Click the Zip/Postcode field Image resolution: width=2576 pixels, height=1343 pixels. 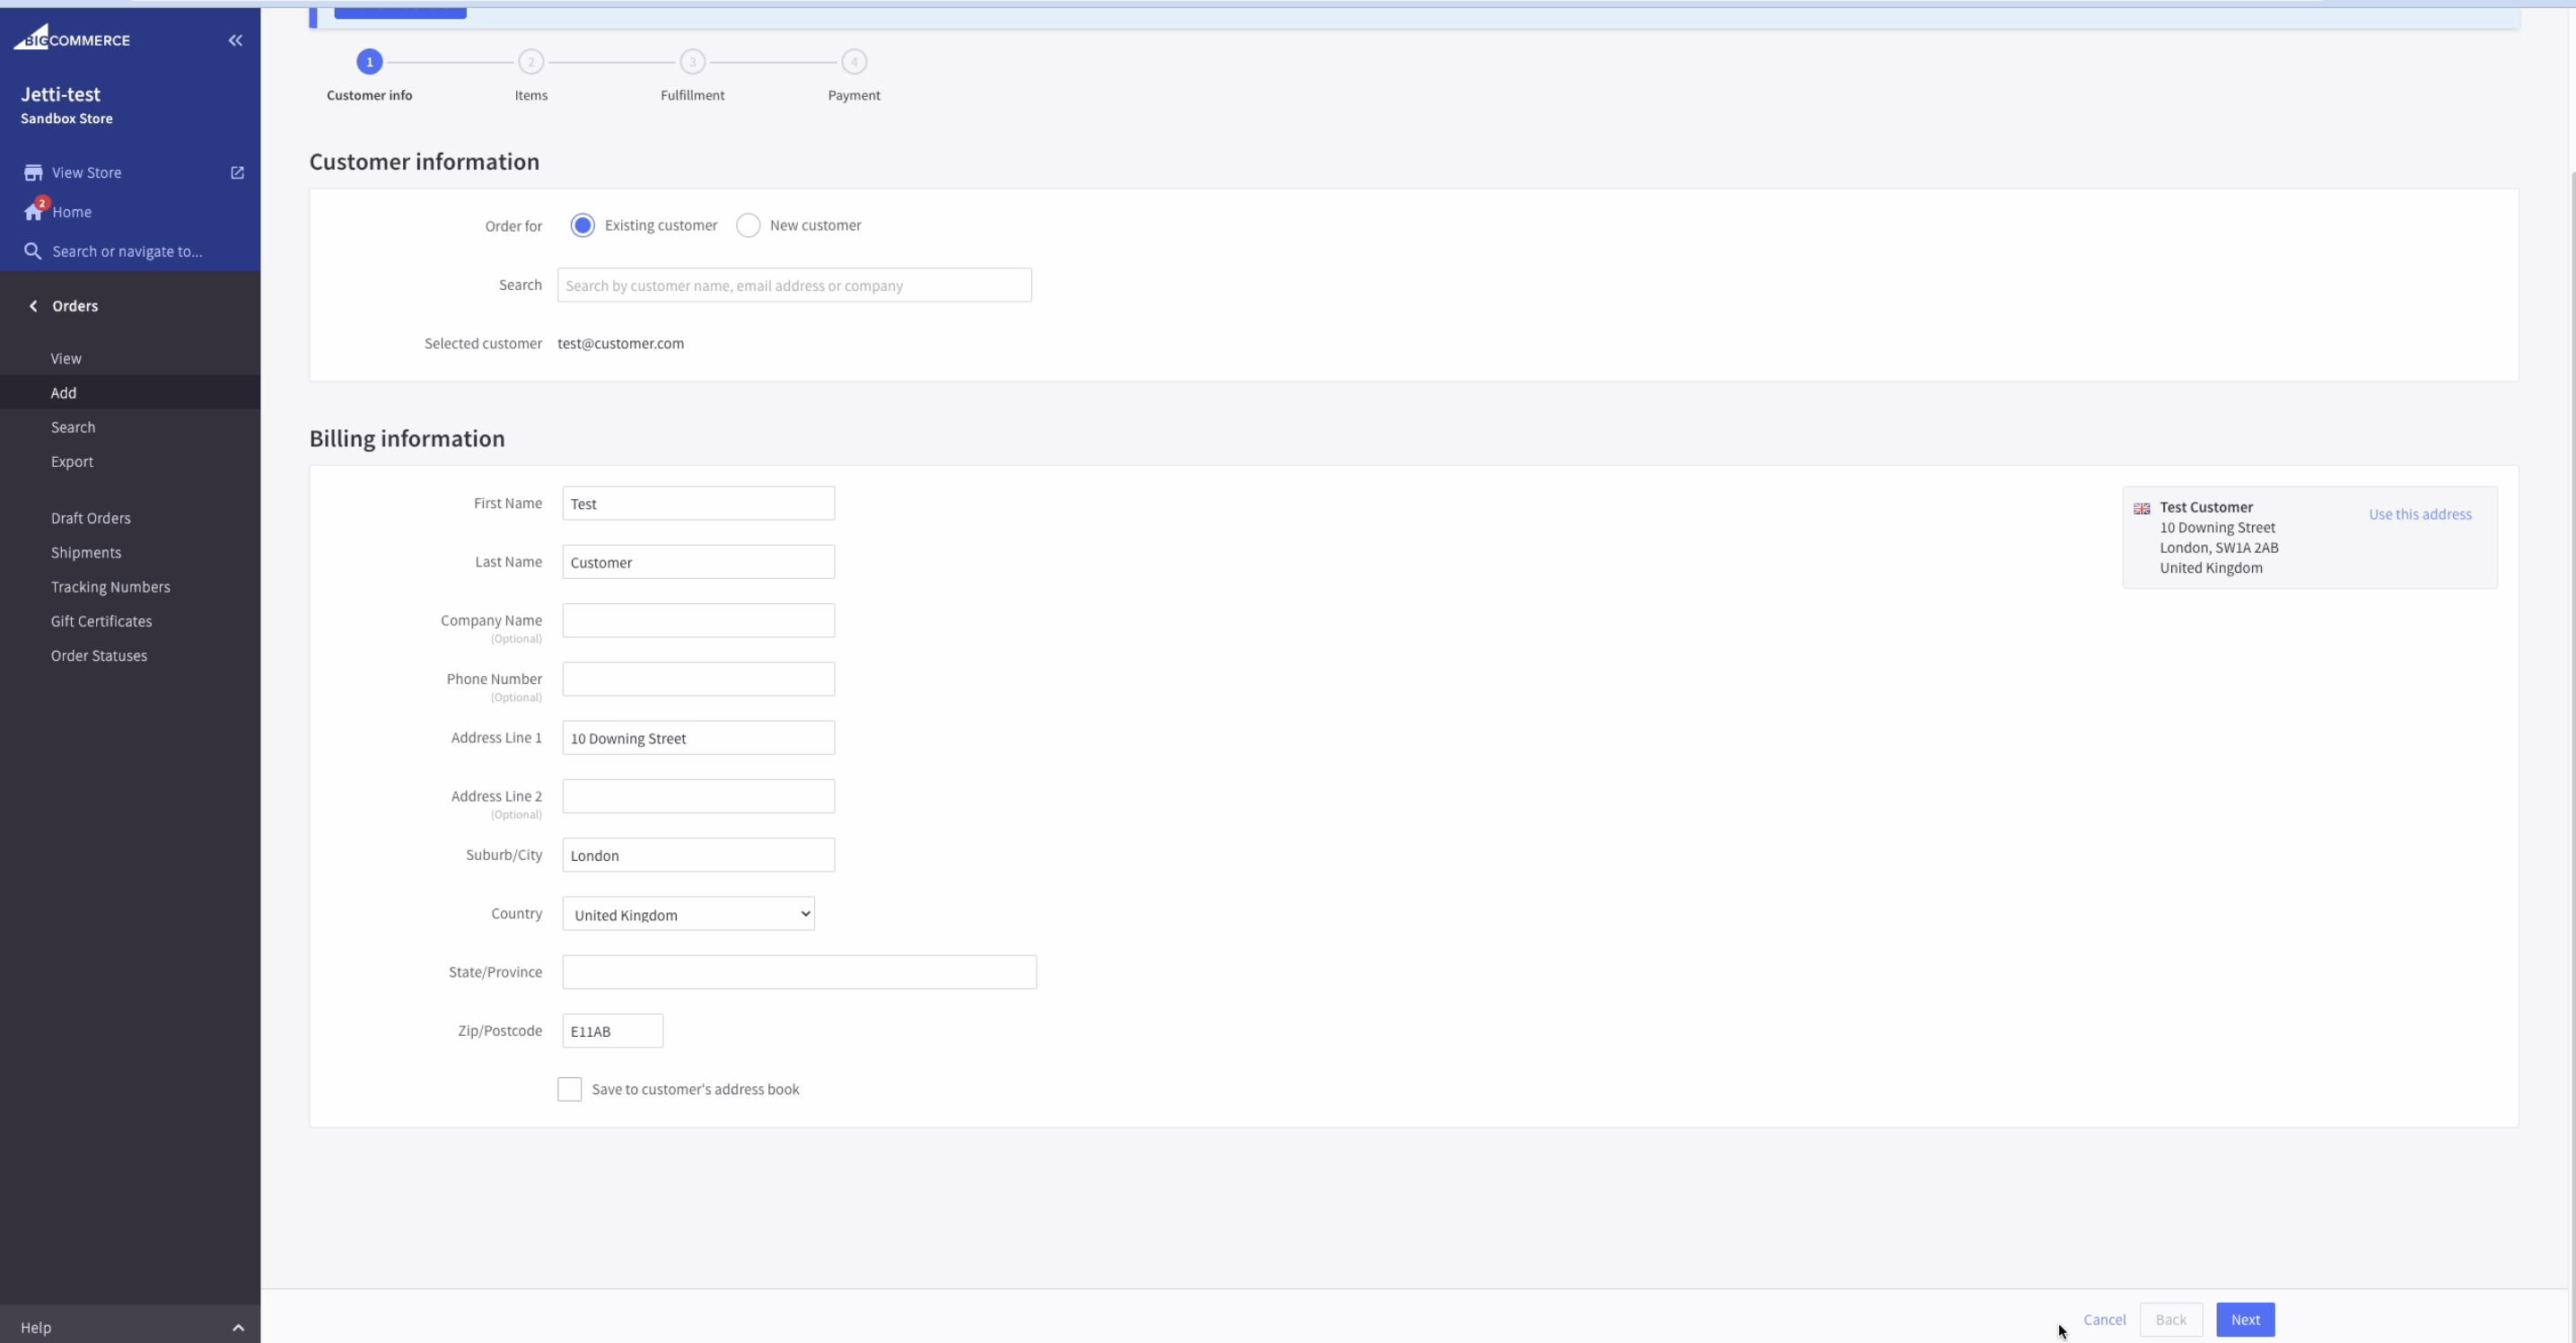coord(612,1031)
